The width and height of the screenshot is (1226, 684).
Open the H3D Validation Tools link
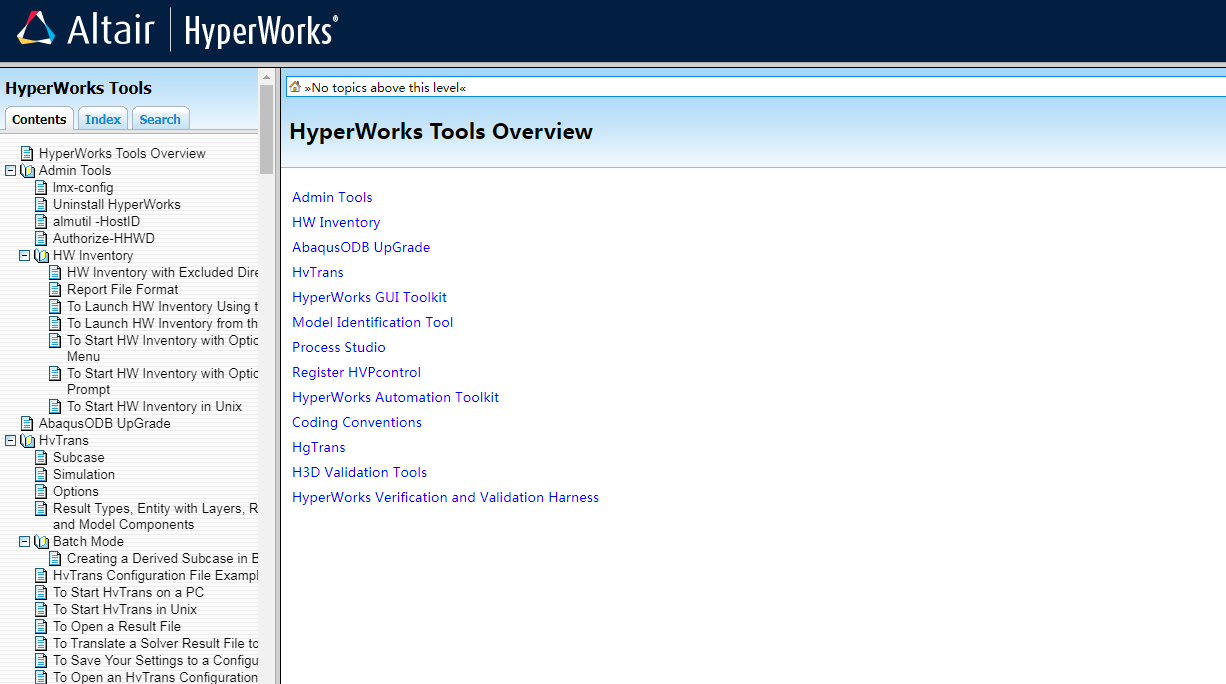pos(359,472)
